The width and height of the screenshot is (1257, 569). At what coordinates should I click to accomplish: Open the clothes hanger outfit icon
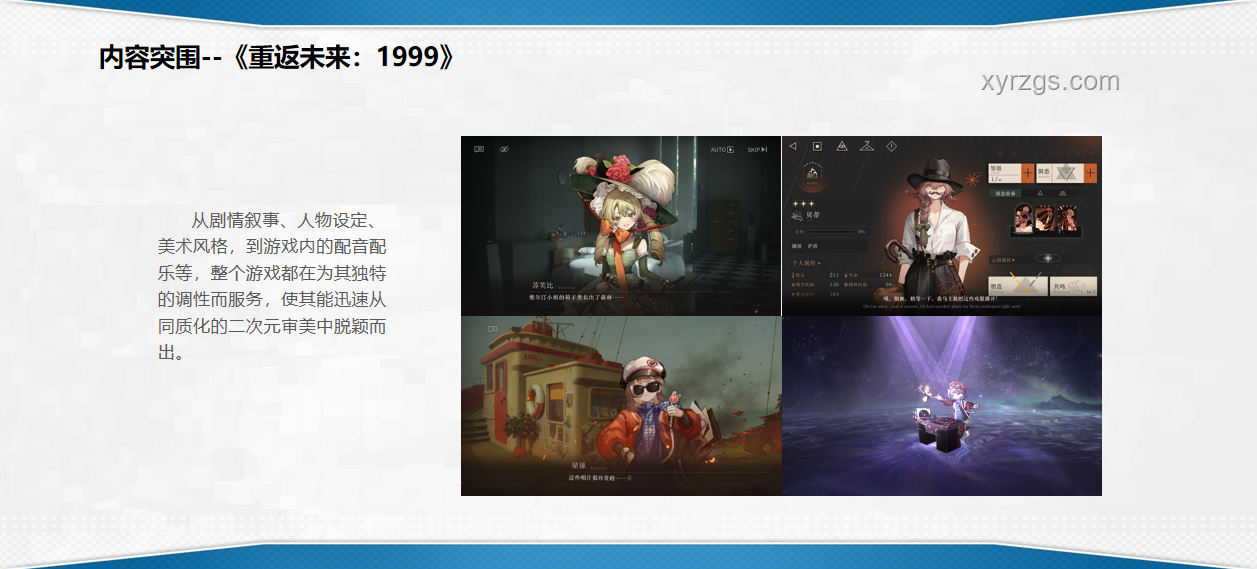point(867,146)
